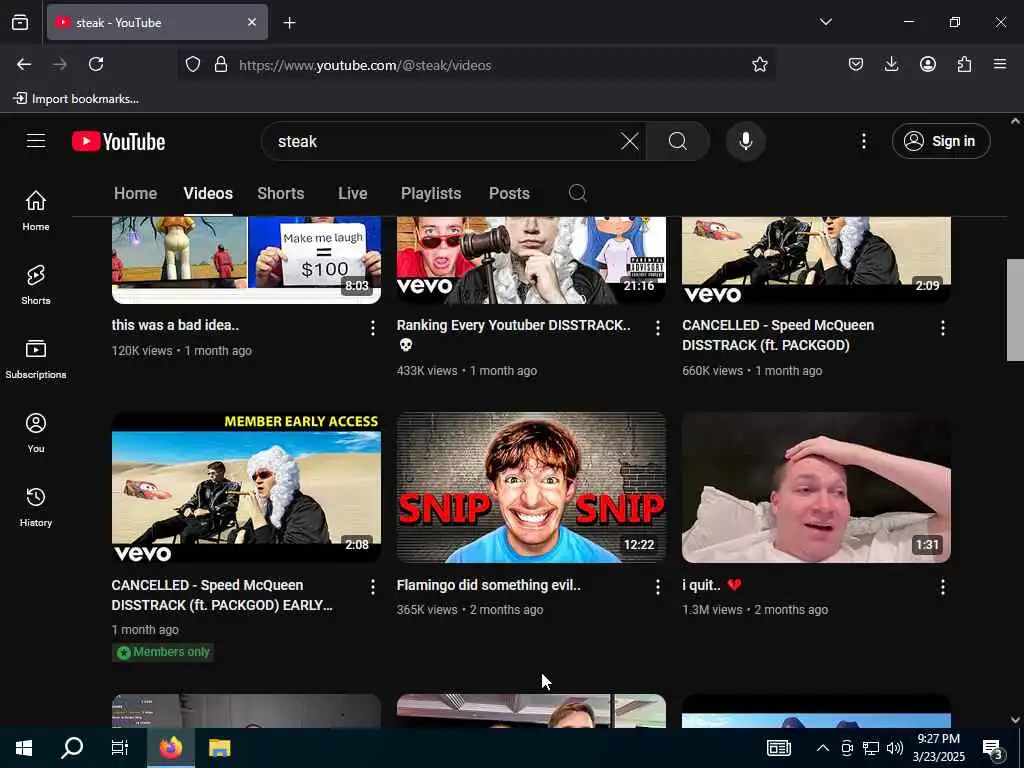Open History in the left sidebar
Image resolution: width=1024 pixels, height=768 pixels.
point(36,507)
